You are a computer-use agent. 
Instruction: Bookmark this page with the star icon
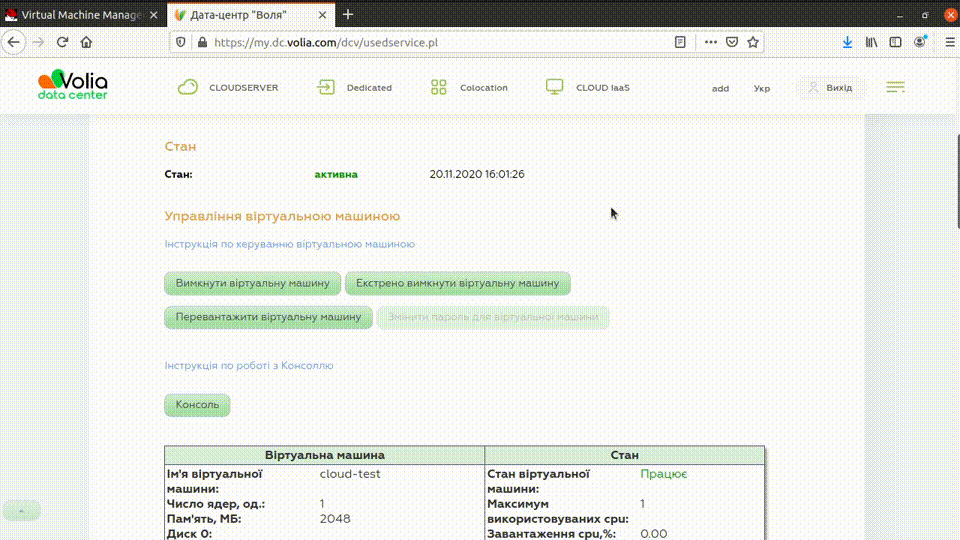click(753, 43)
